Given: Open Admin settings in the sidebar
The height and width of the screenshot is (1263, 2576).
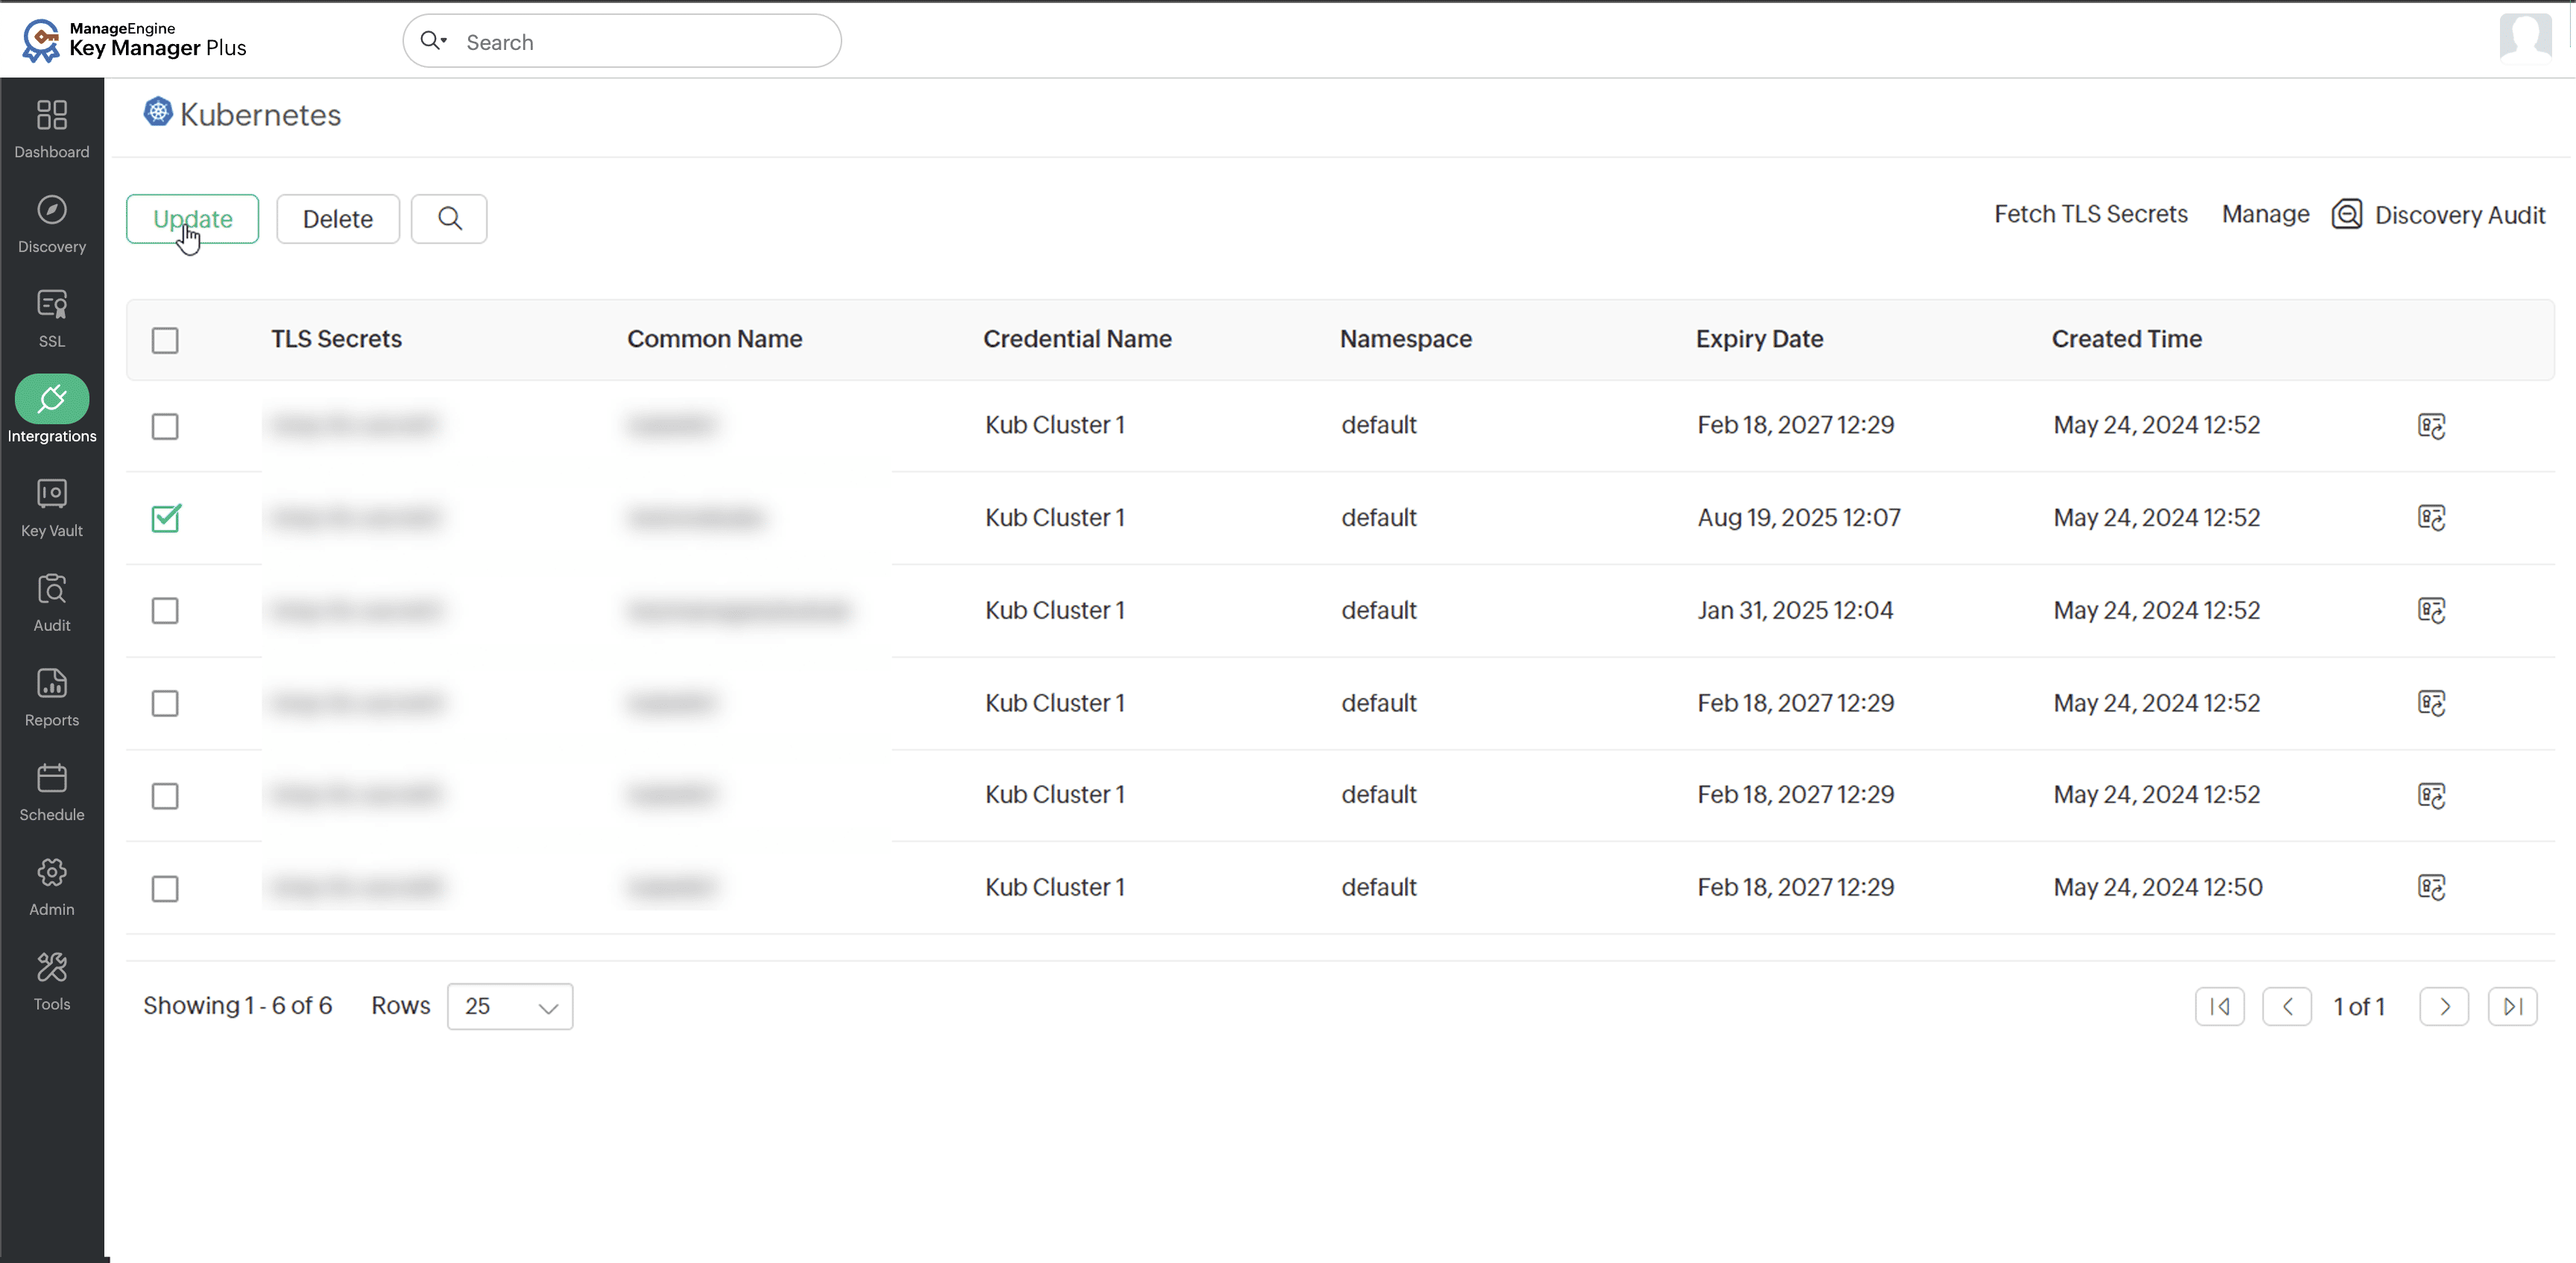Looking at the screenshot, I should click(x=52, y=887).
